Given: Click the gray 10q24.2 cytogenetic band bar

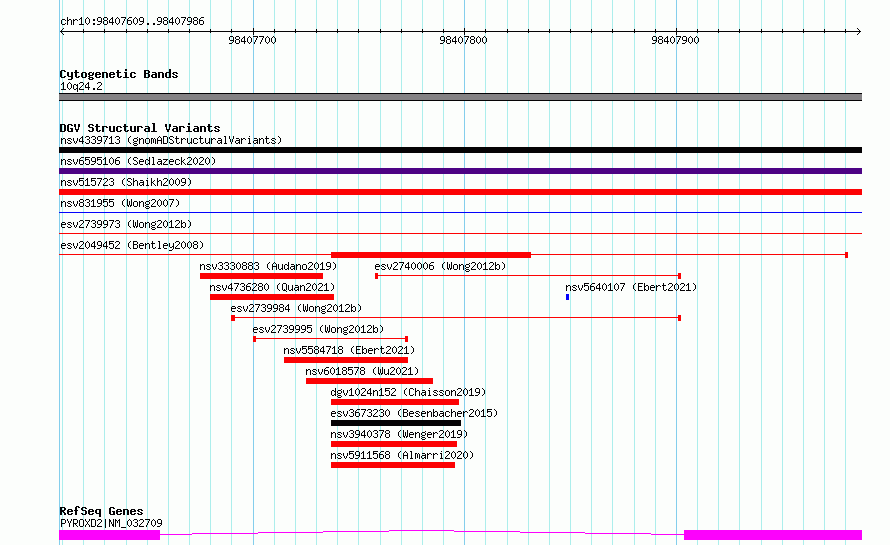Looking at the screenshot, I should pyautogui.click(x=460, y=97).
